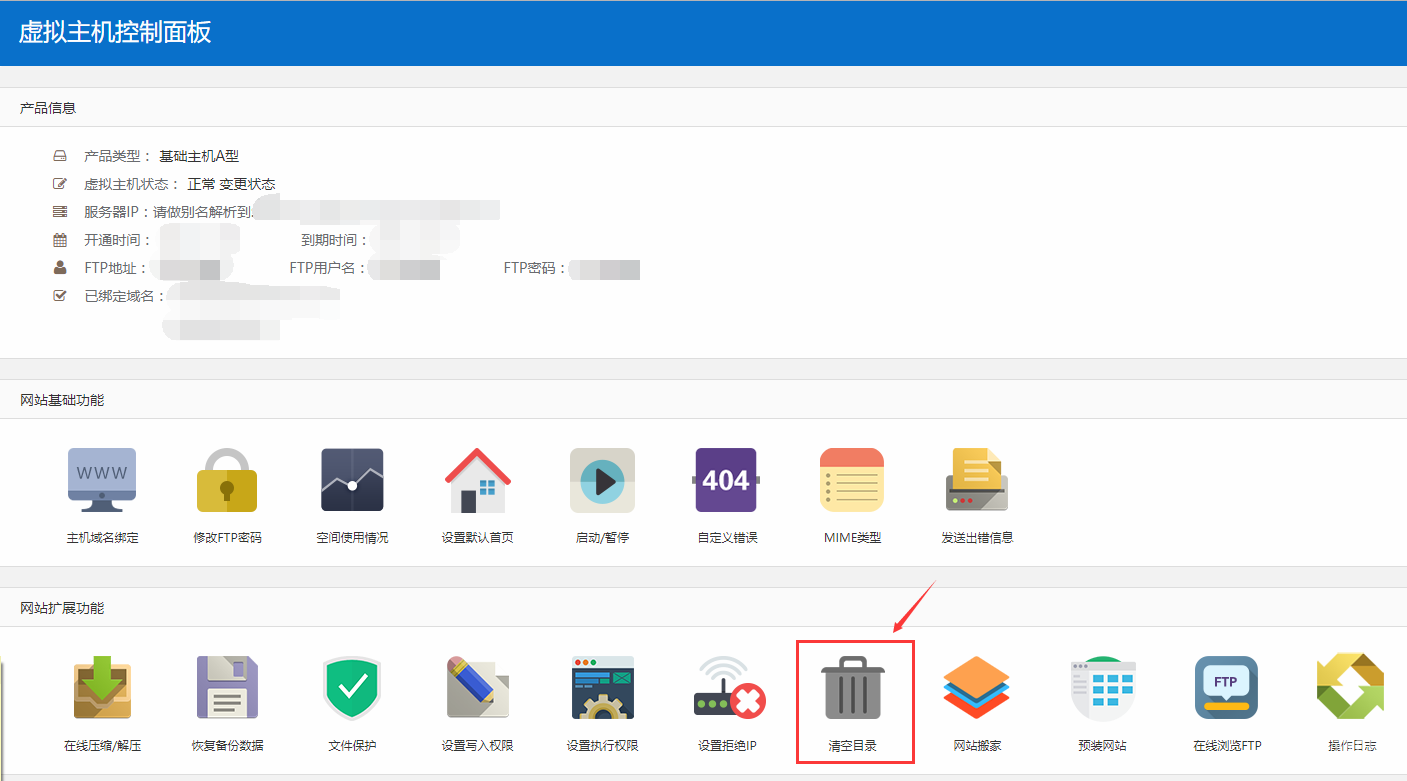This screenshot has width=1407, height=781.
Task: Select the 设置写入权限 pencil icon
Action: 477,688
